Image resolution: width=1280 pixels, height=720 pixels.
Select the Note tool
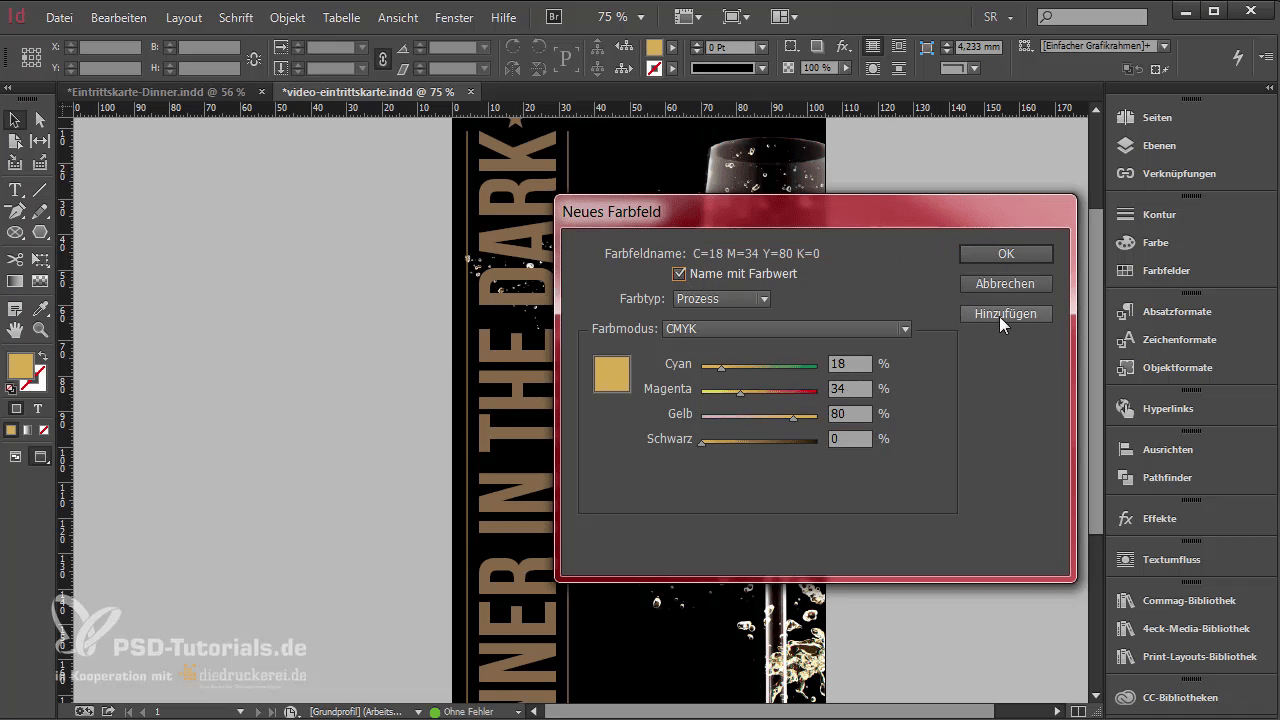pyautogui.click(x=15, y=309)
